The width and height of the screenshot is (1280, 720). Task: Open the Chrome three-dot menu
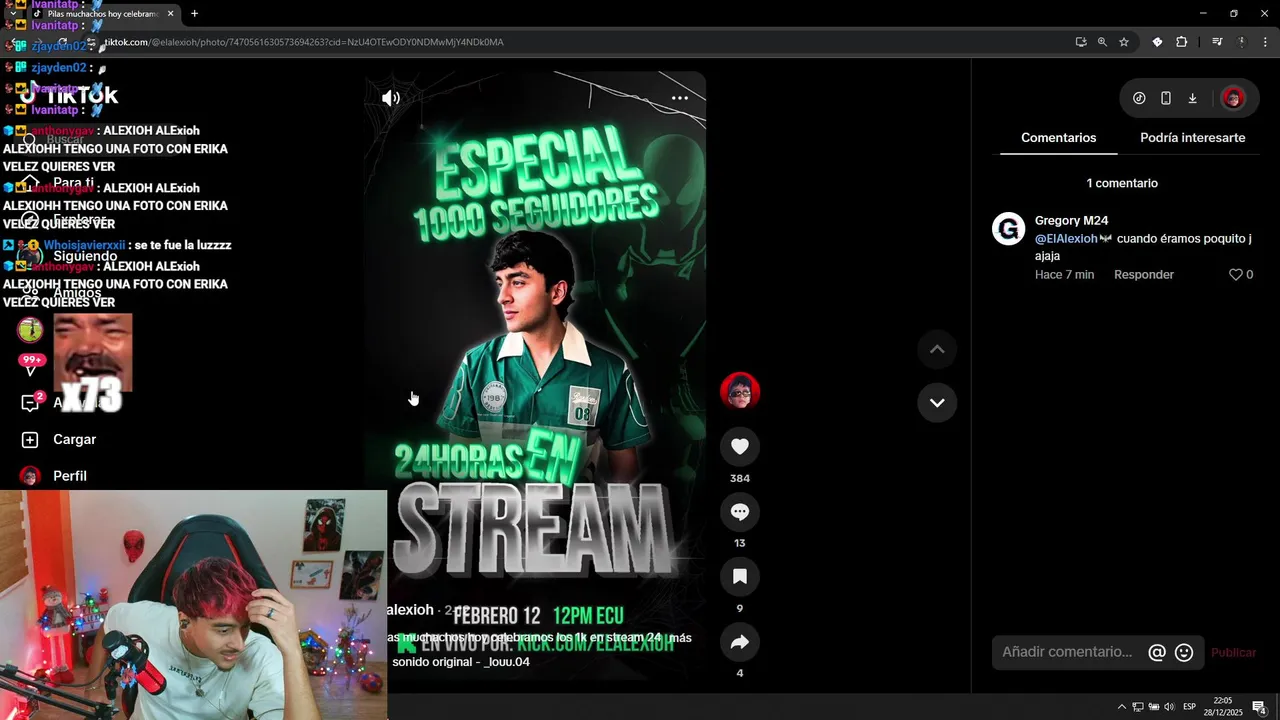[1266, 42]
